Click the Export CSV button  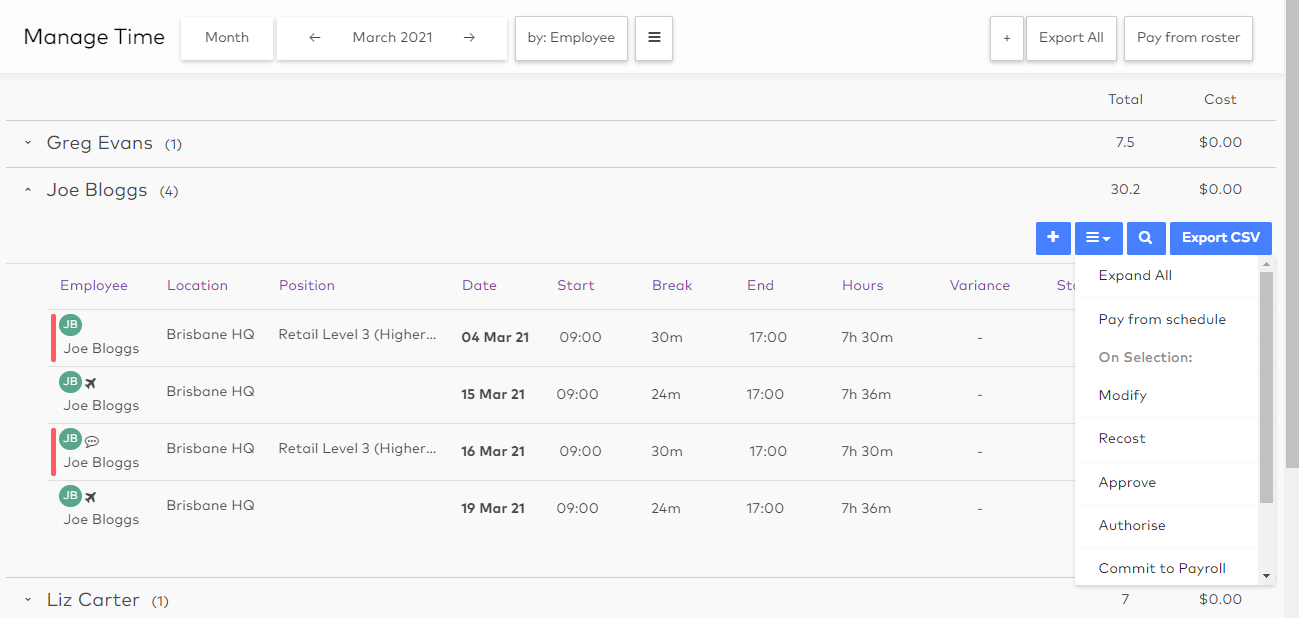pos(1220,238)
